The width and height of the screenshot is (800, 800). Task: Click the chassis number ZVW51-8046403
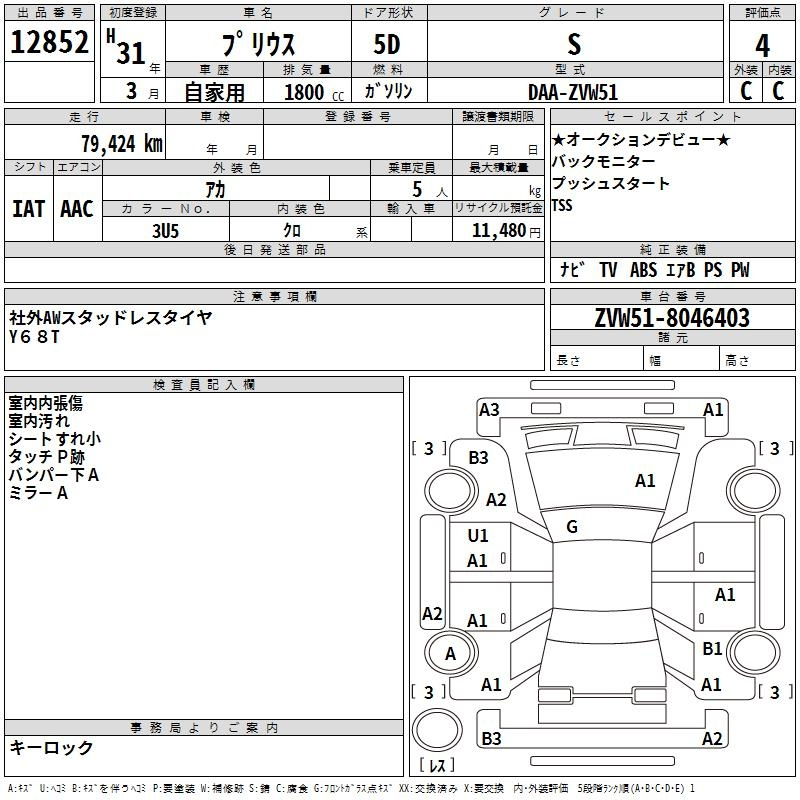[672, 318]
